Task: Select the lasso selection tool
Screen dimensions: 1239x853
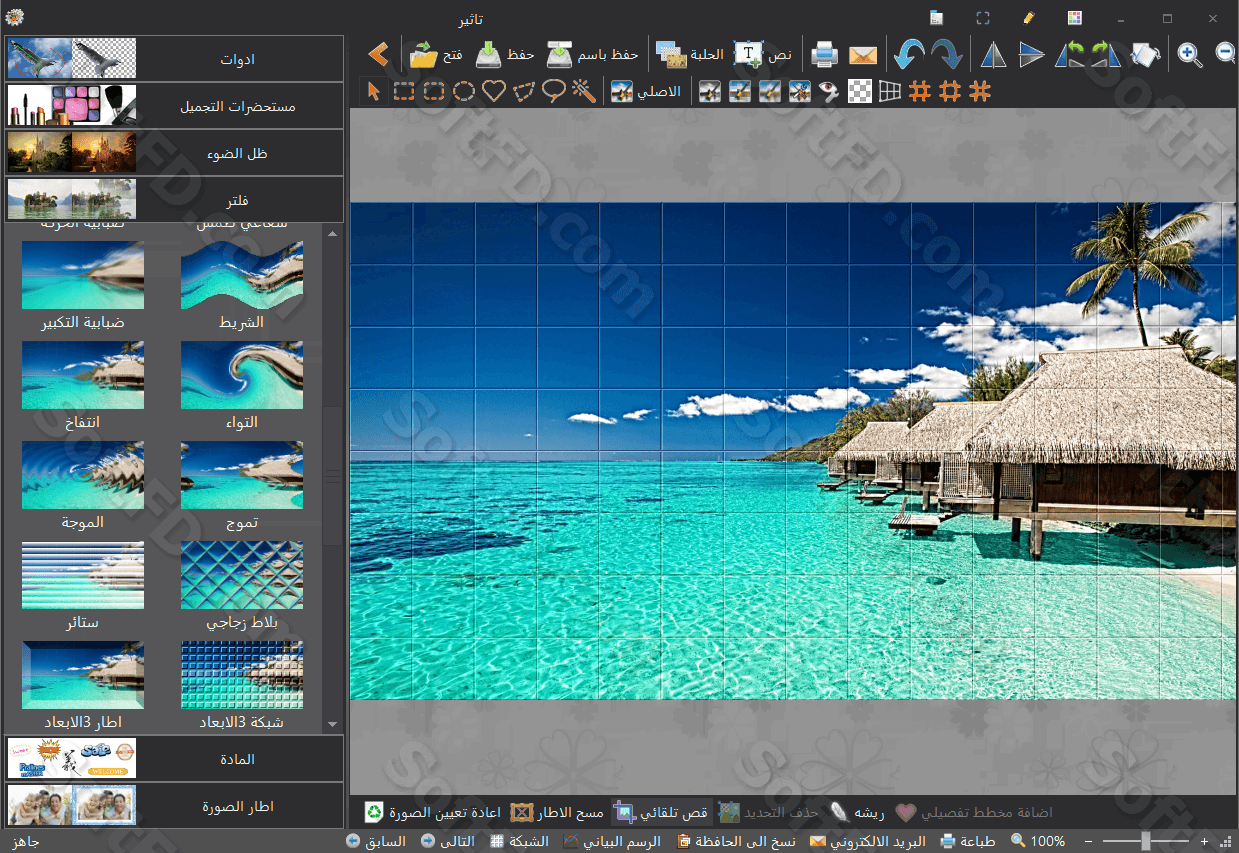Action: click(x=554, y=92)
